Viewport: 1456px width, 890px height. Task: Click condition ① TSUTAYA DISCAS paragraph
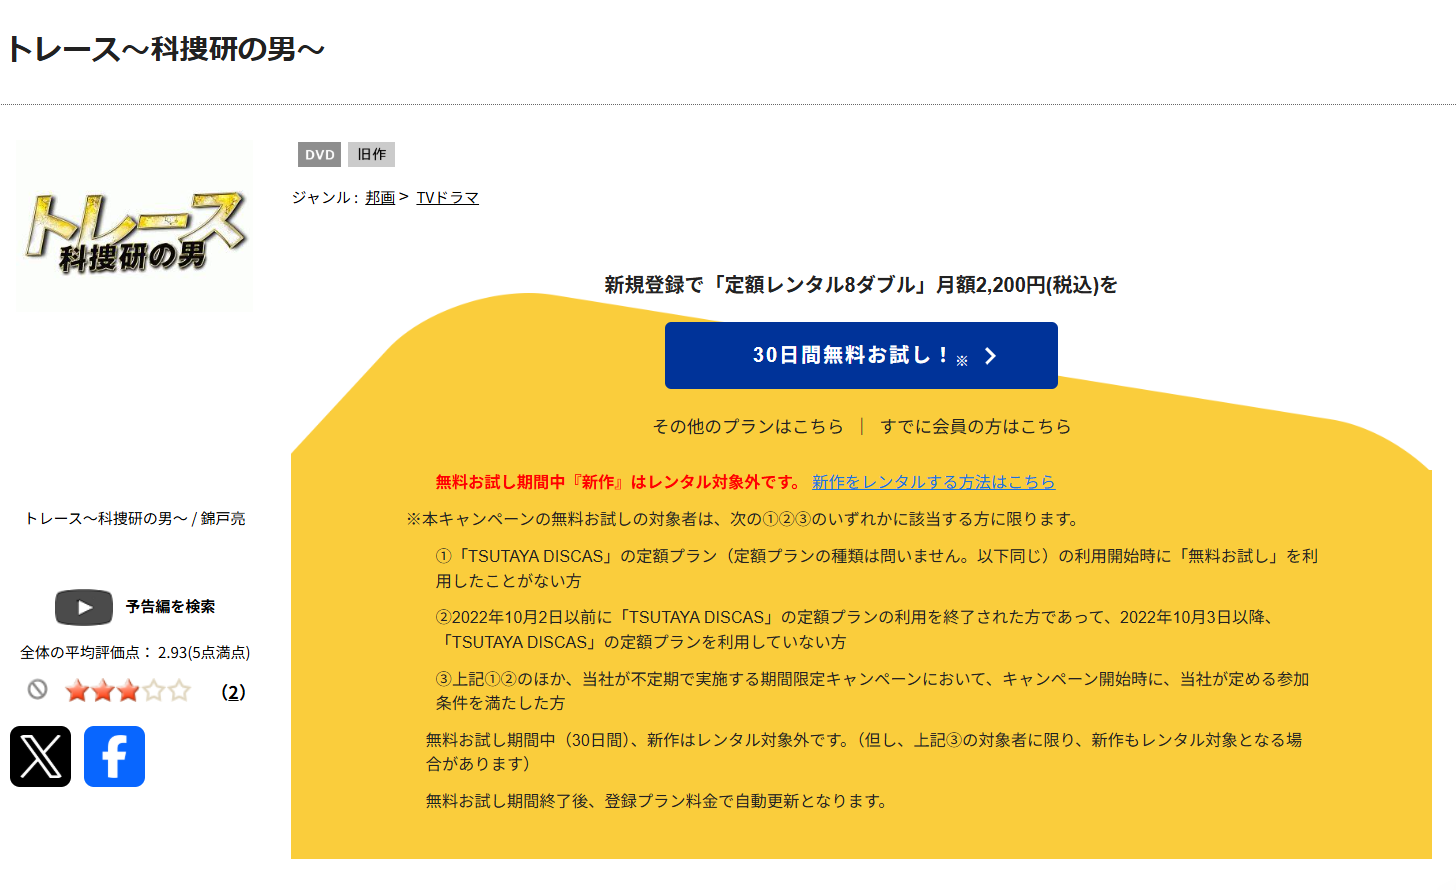click(x=877, y=568)
